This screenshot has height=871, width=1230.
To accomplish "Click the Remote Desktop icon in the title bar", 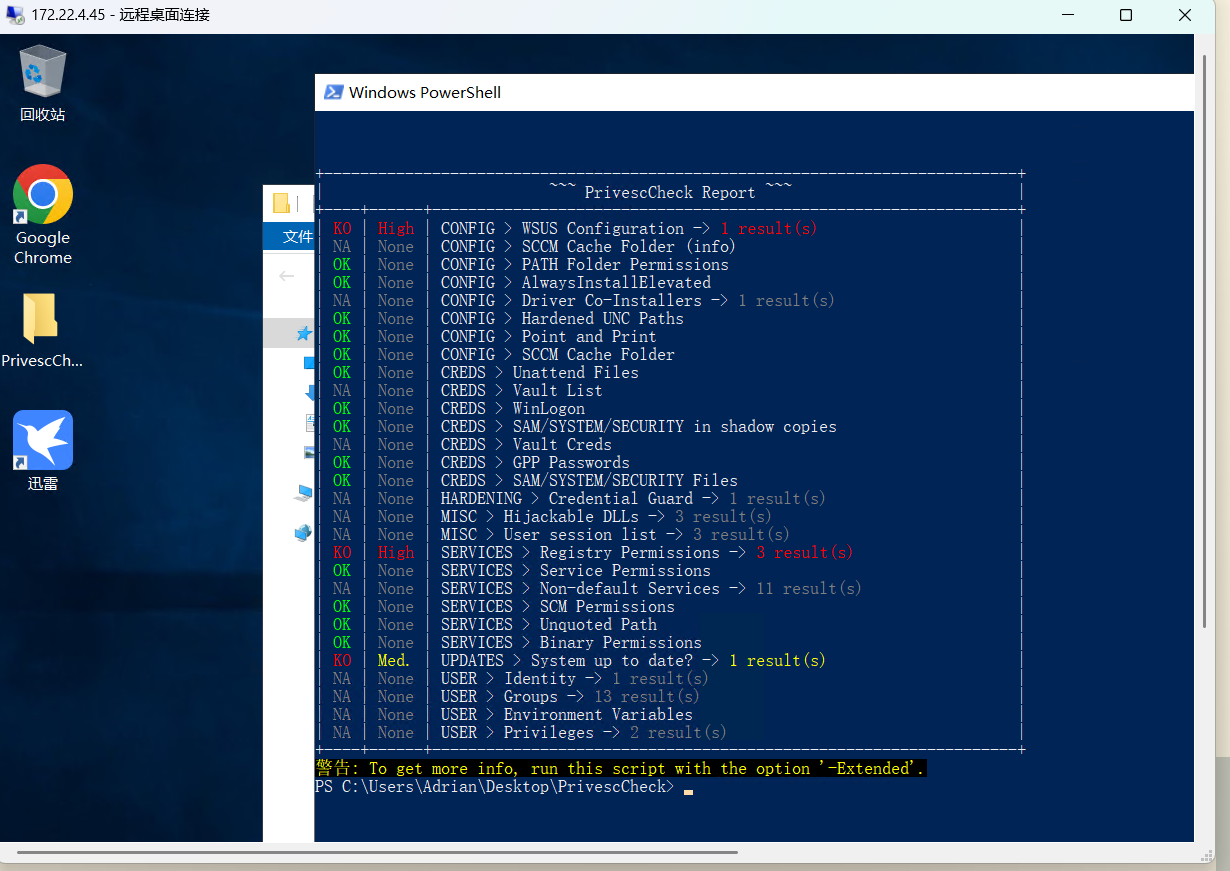I will point(15,15).
